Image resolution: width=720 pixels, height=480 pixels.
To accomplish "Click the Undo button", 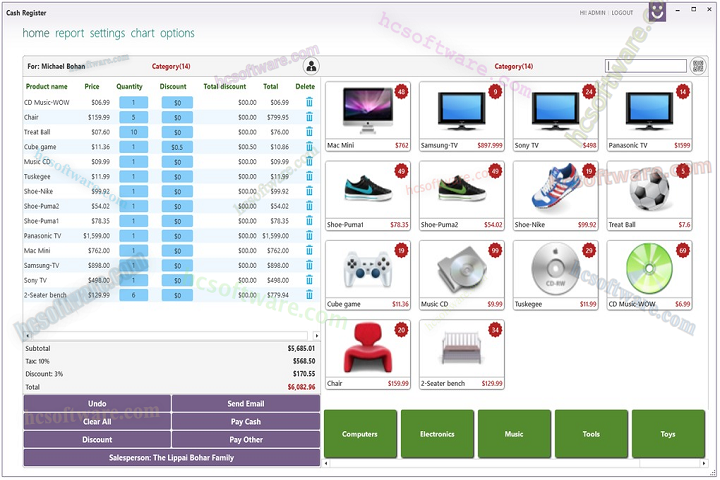I will click(x=97, y=404).
